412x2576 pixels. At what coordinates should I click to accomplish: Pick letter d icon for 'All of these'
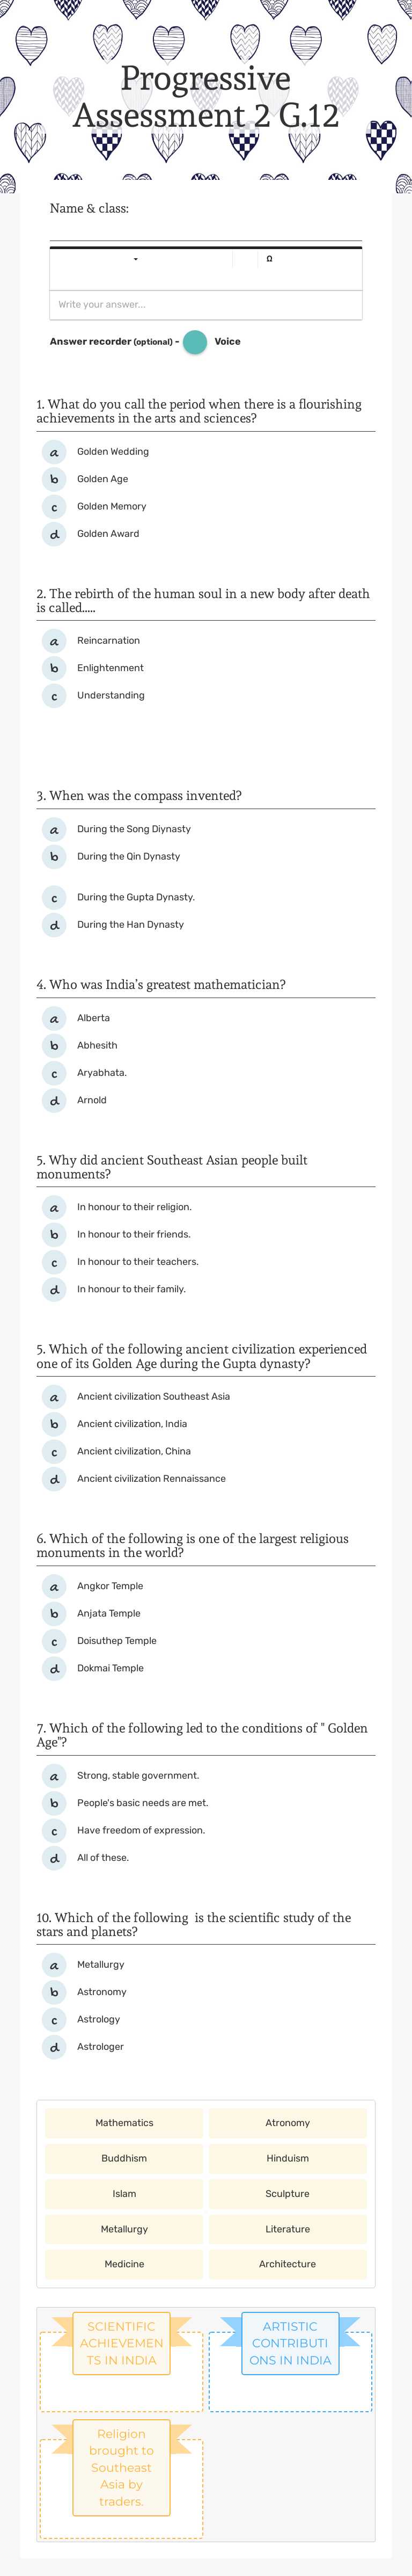coord(54,1858)
